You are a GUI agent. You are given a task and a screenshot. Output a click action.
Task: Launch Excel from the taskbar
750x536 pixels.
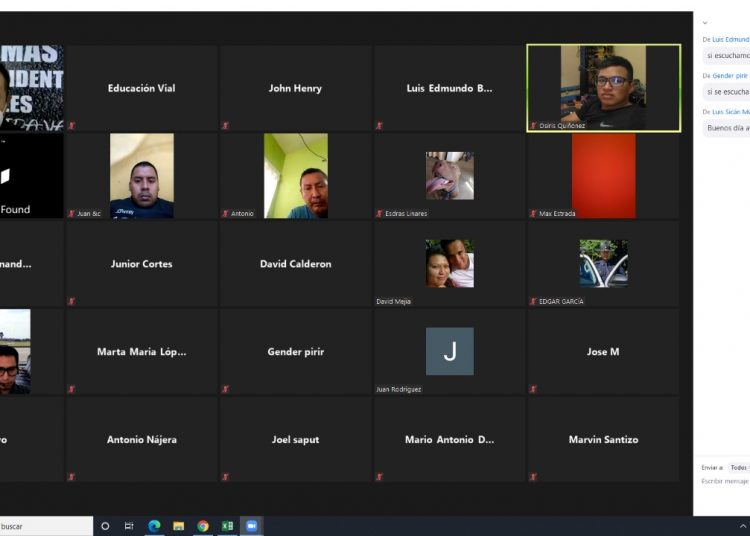pos(227,526)
